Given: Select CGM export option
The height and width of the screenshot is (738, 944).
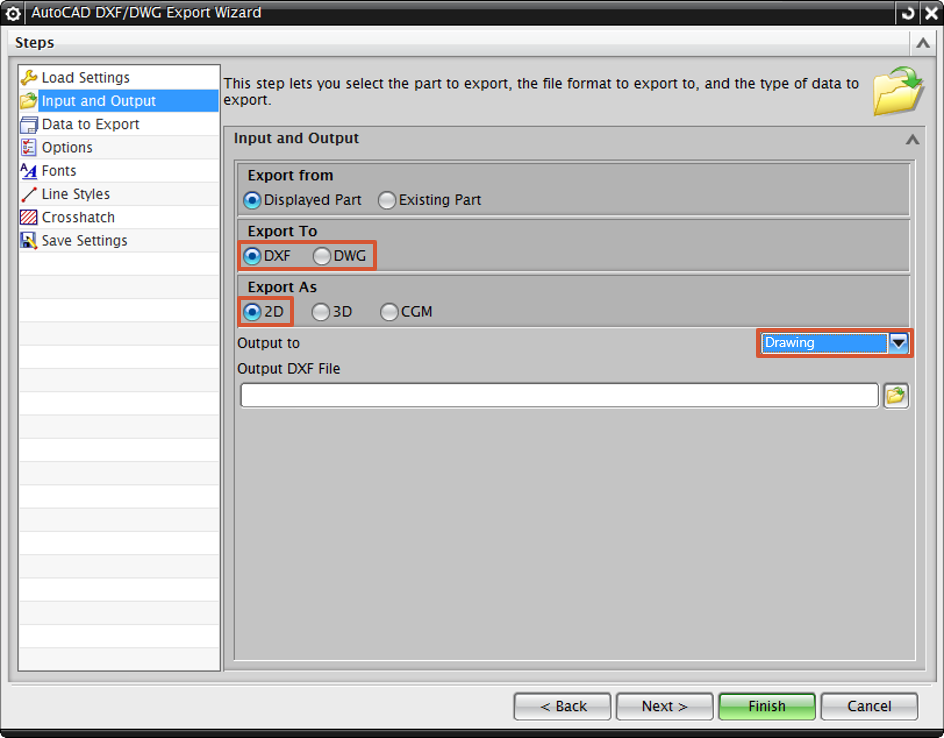Looking at the screenshot, I should [389, 312].
